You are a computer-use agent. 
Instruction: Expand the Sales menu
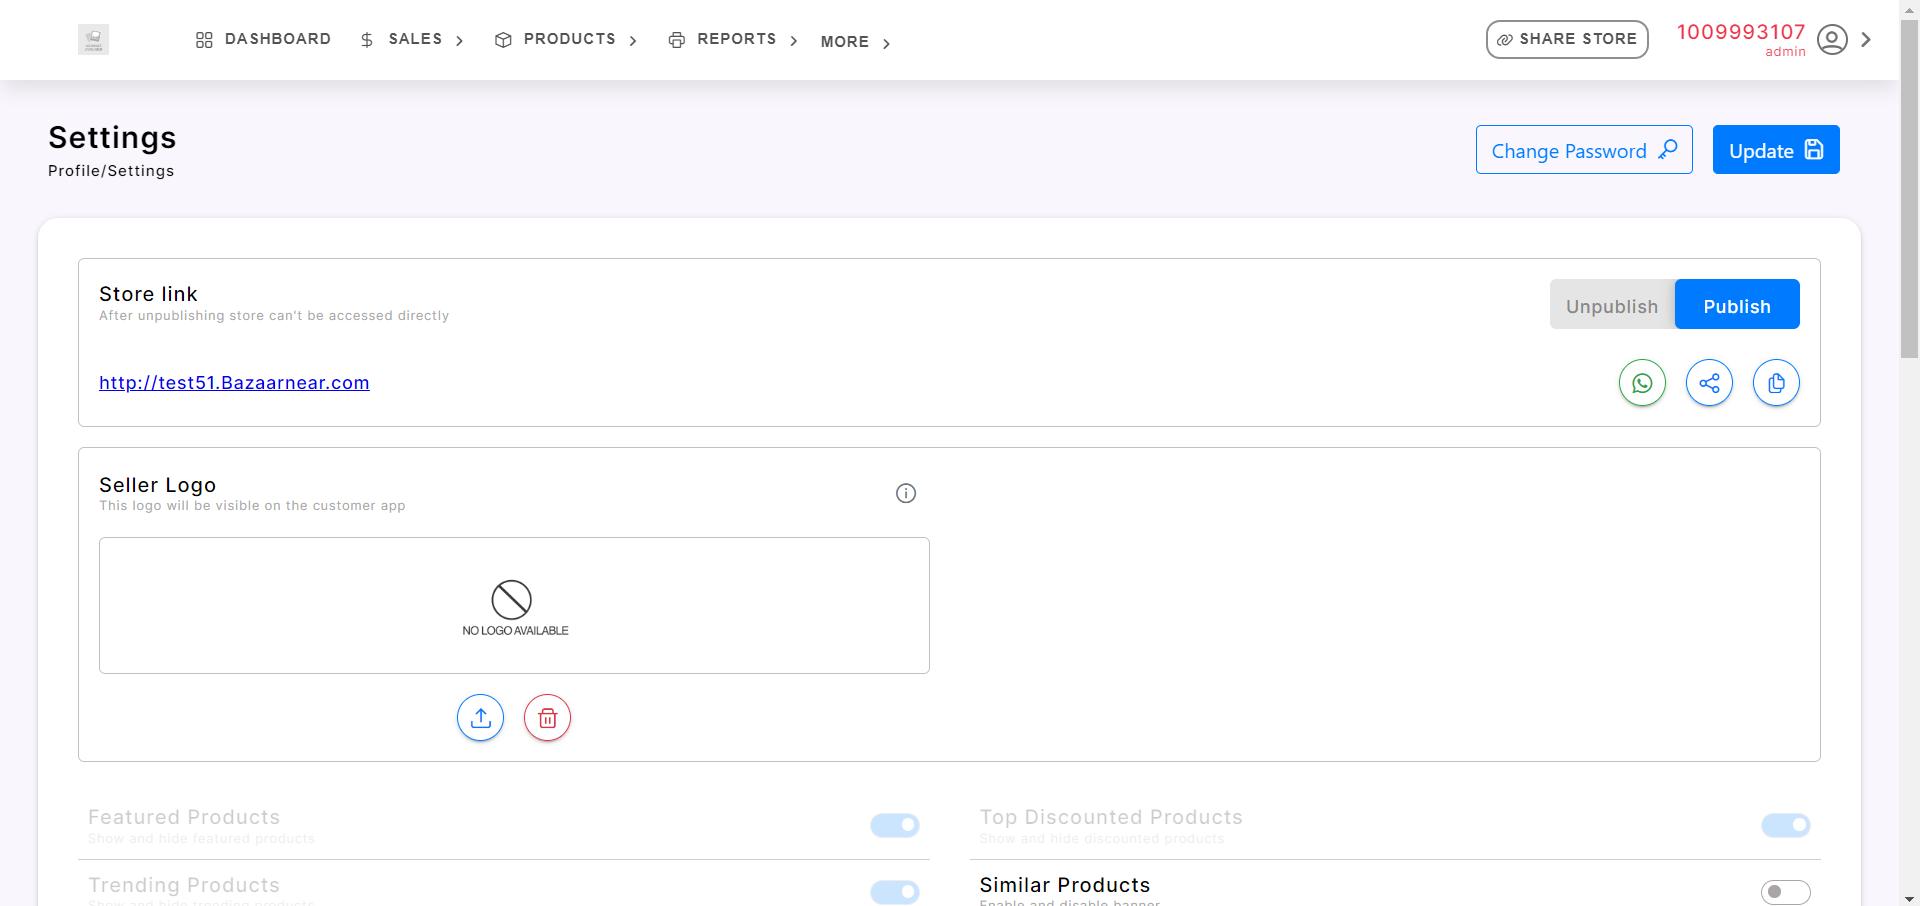(413, 39)
